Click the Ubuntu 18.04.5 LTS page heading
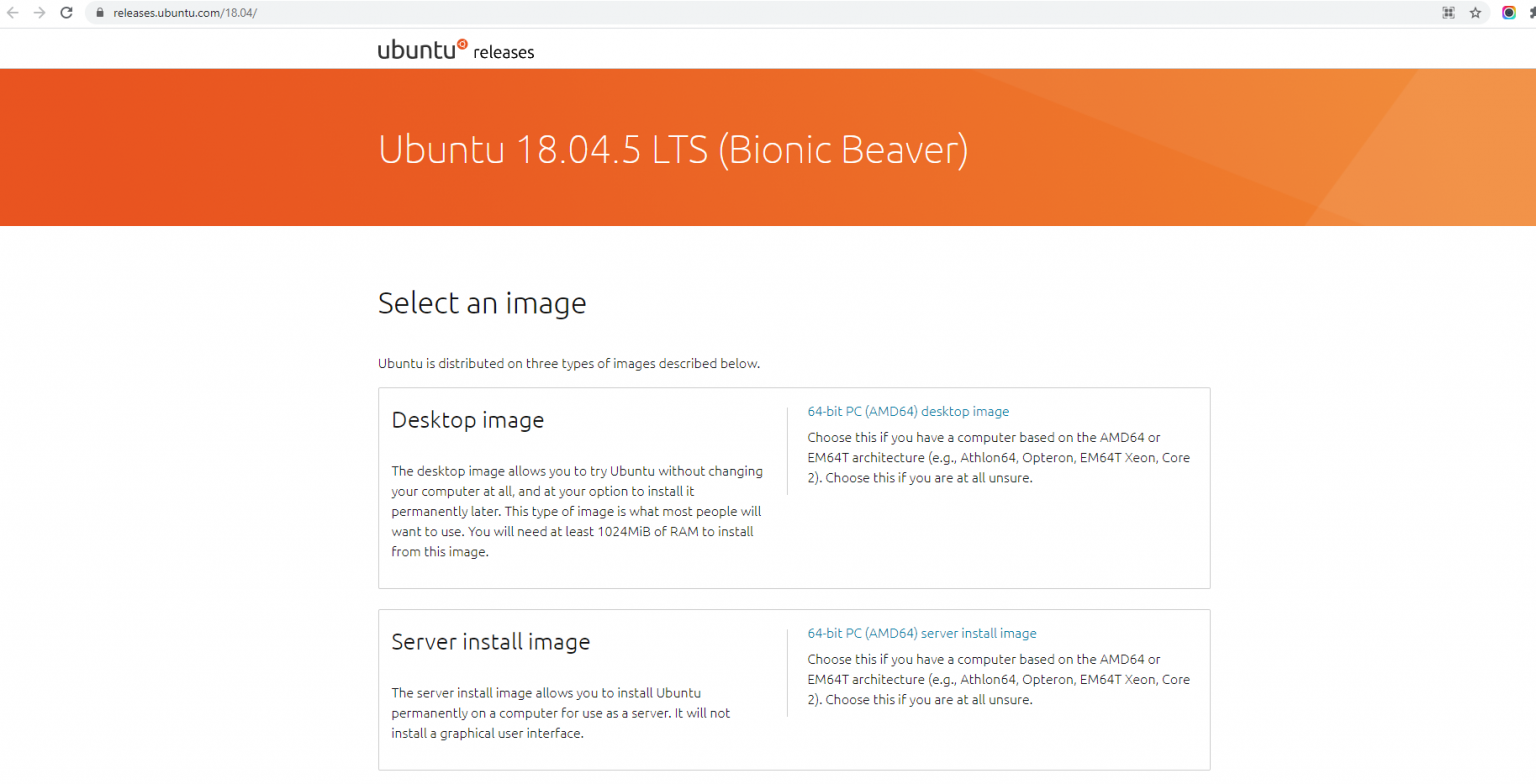This screenshot has height=784, width=1536. pos(673,148)
